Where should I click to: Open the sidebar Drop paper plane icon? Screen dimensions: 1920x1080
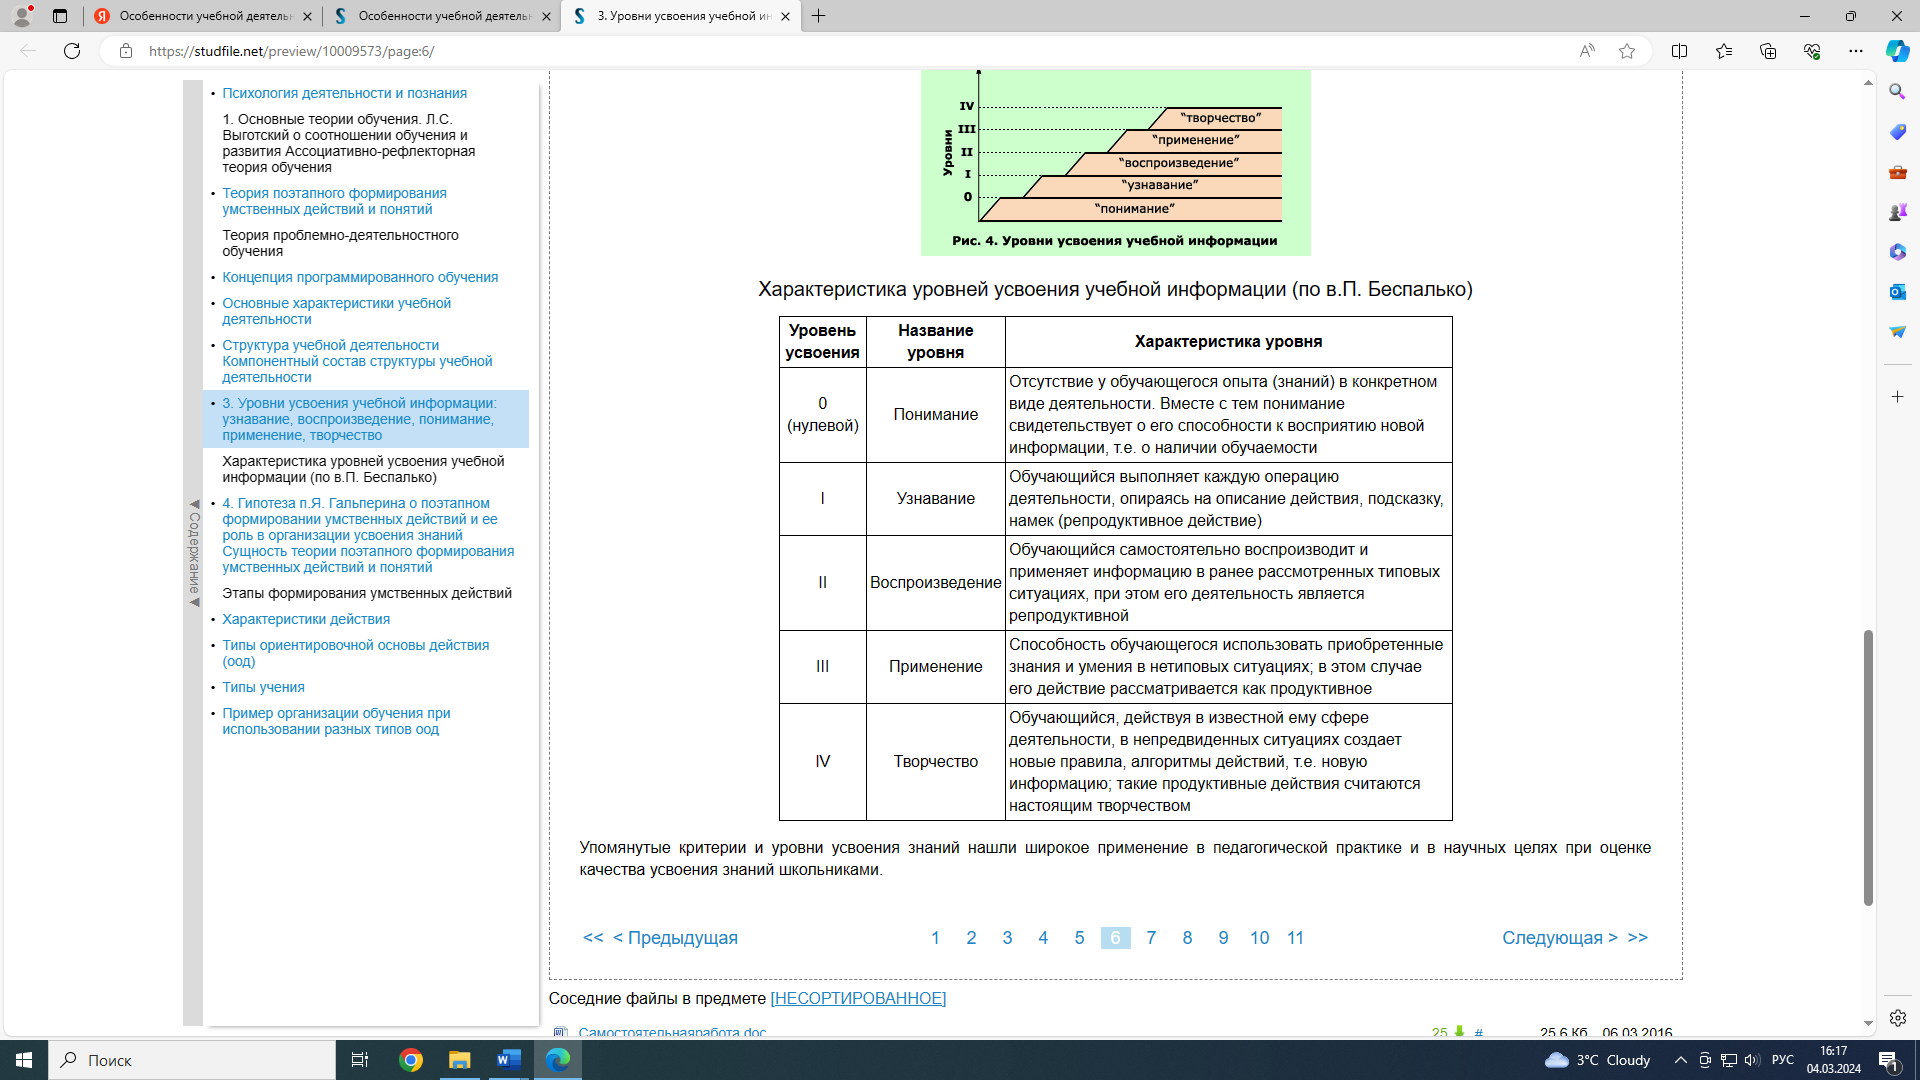pyautogui.click(x=1897, y=332)
